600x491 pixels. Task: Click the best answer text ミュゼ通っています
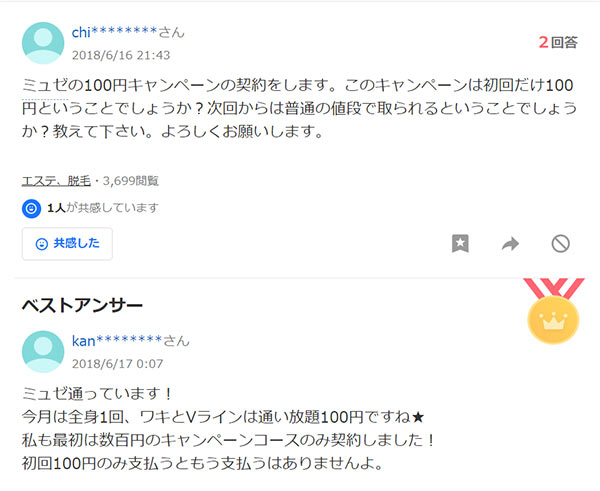[97, 394]
